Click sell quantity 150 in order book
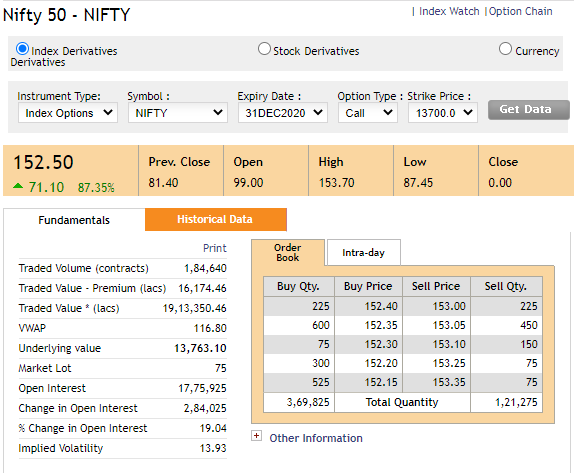The image size is (576, 473). 529,344
